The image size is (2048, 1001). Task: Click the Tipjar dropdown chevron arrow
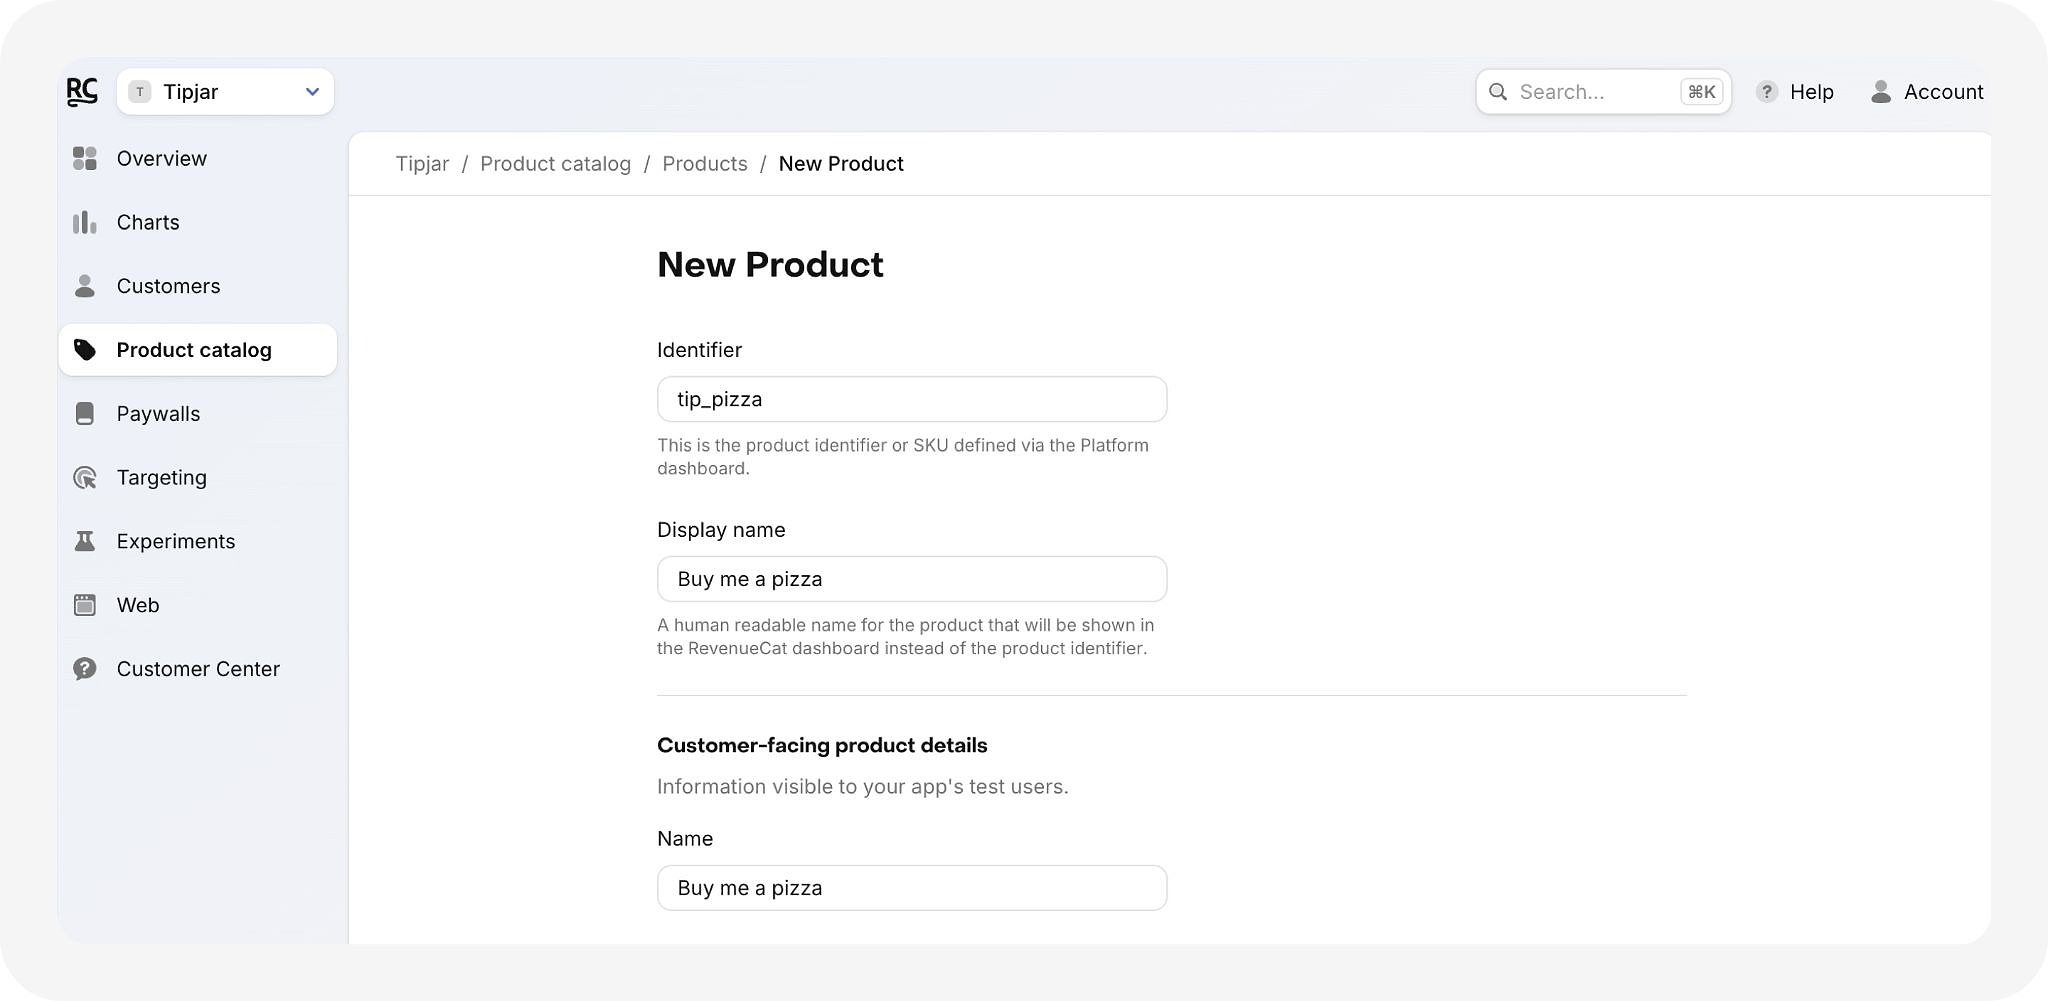[312, 92]
